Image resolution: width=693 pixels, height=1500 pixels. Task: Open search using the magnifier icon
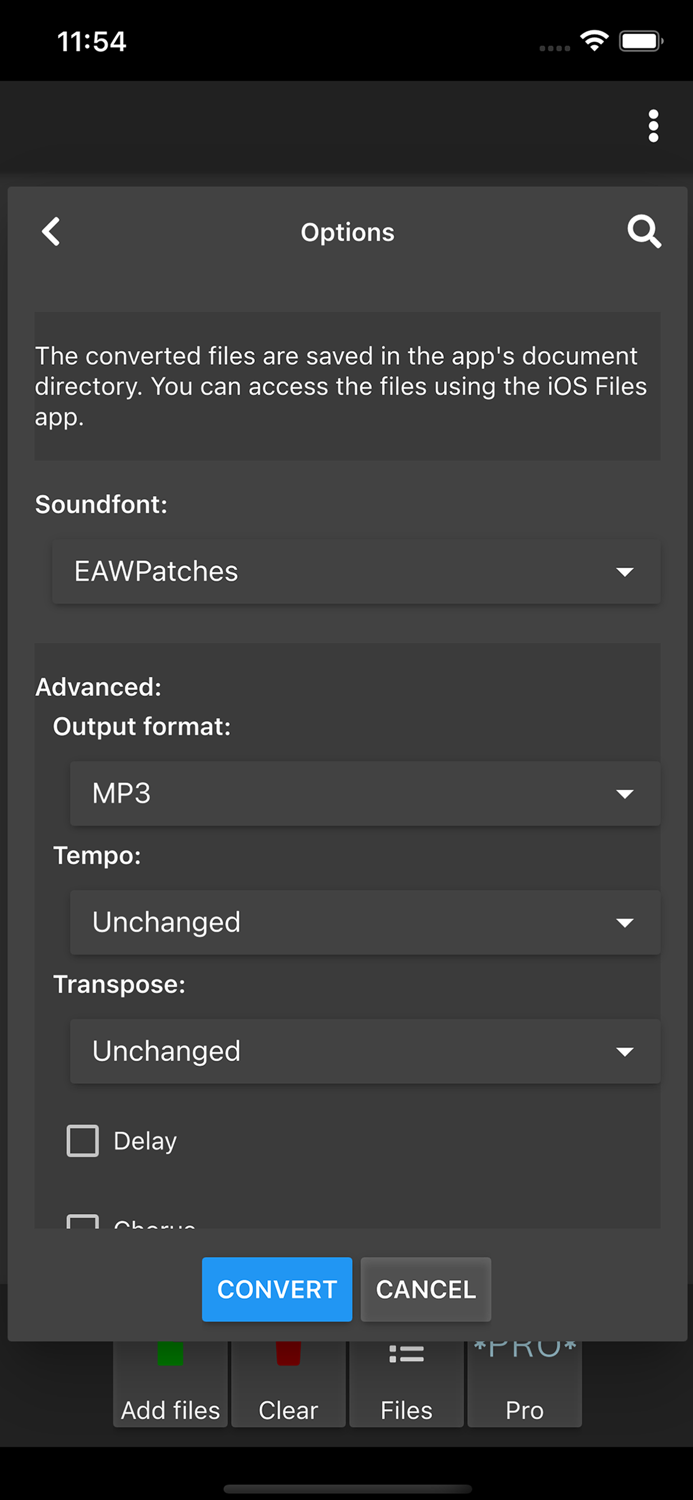click(x=644, y=231)
